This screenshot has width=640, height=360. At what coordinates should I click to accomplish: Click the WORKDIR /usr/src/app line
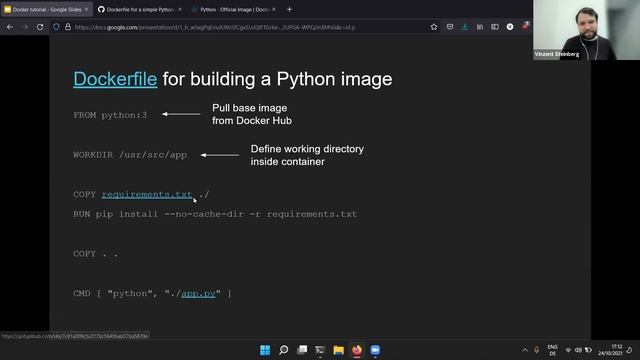(x=130, y=155)
